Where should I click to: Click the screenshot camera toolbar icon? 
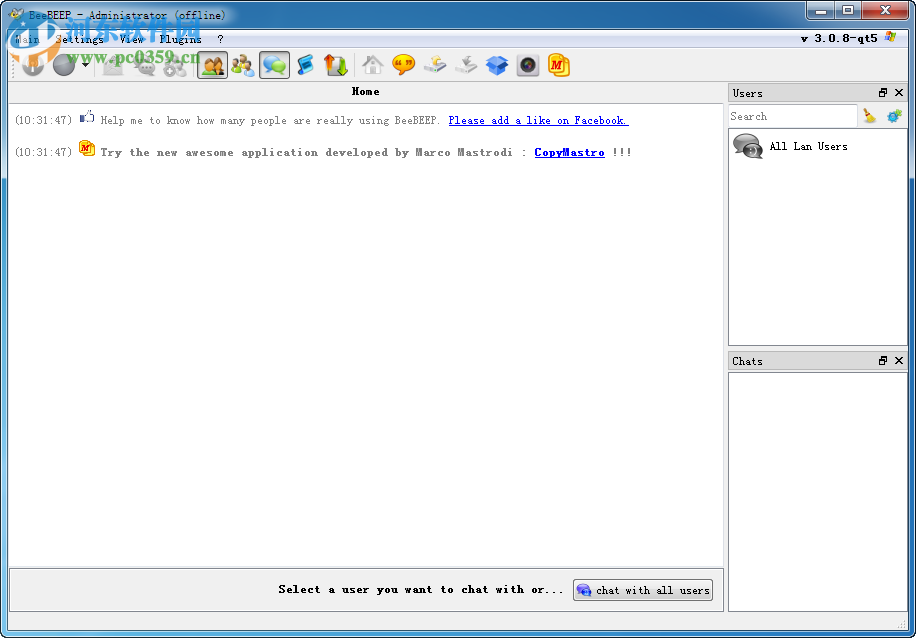pyautogui.click(x=527, y=65)
